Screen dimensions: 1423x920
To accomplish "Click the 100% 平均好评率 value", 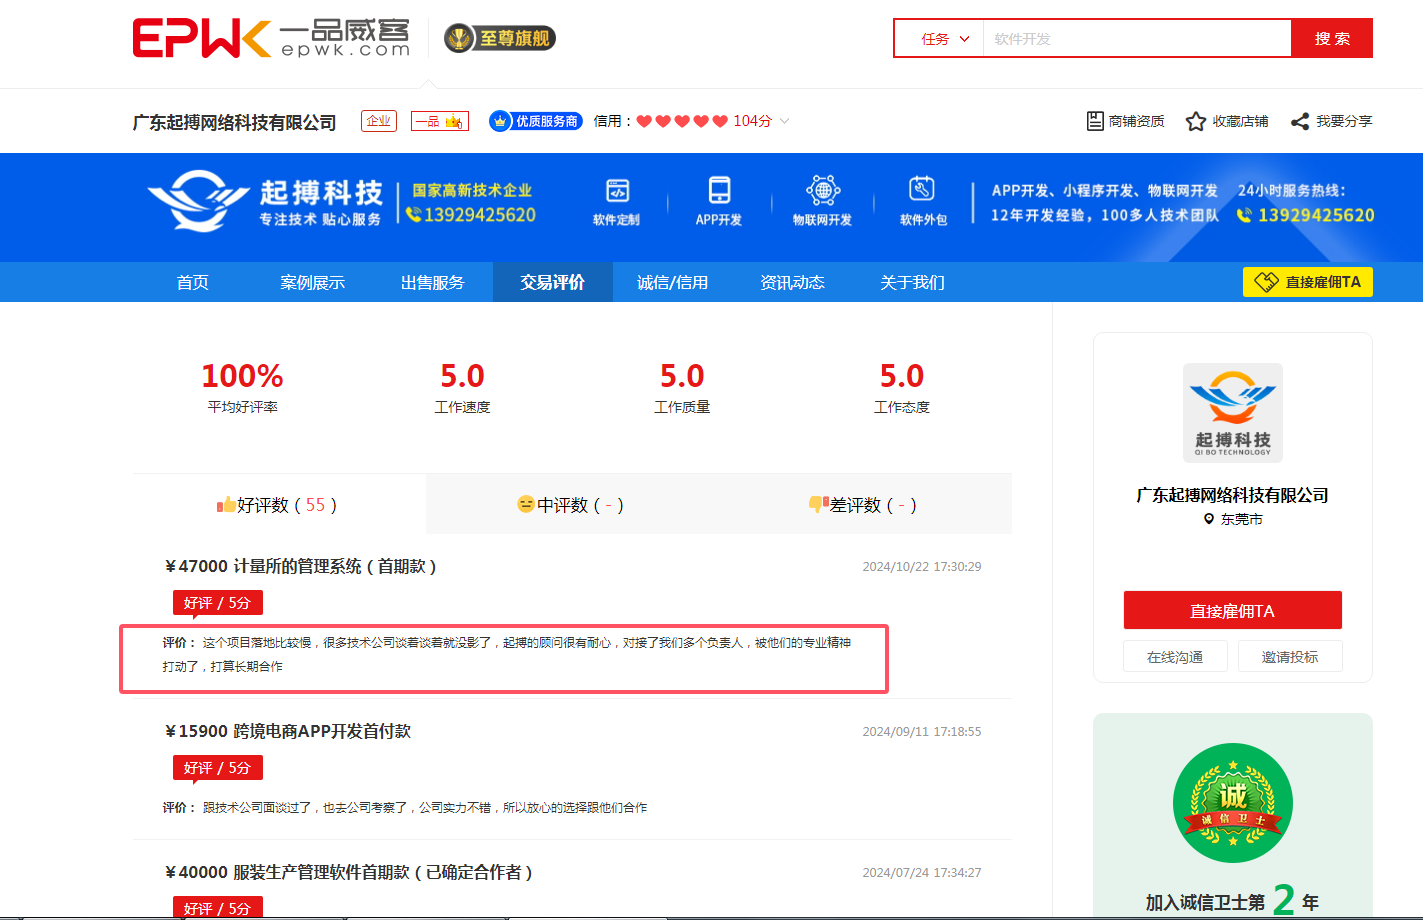I will tap(242, 376).
